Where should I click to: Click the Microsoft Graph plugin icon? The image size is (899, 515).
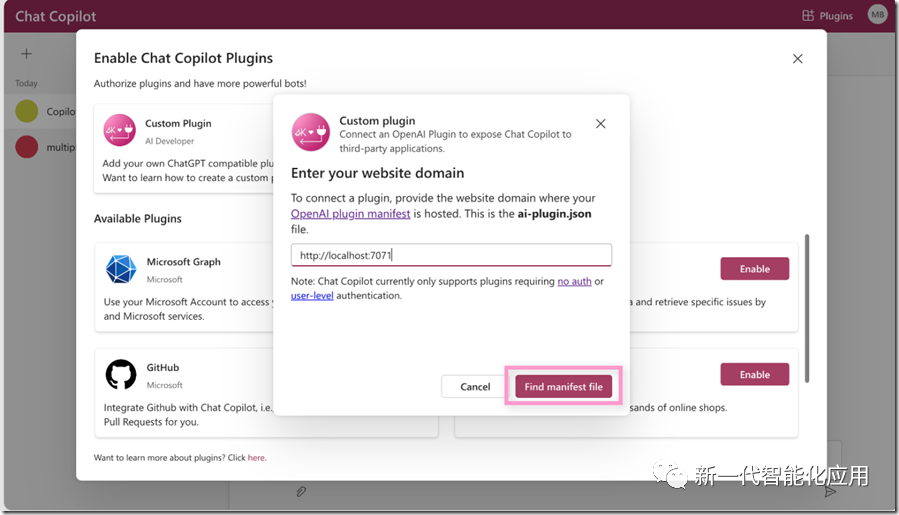pos(121,268)
